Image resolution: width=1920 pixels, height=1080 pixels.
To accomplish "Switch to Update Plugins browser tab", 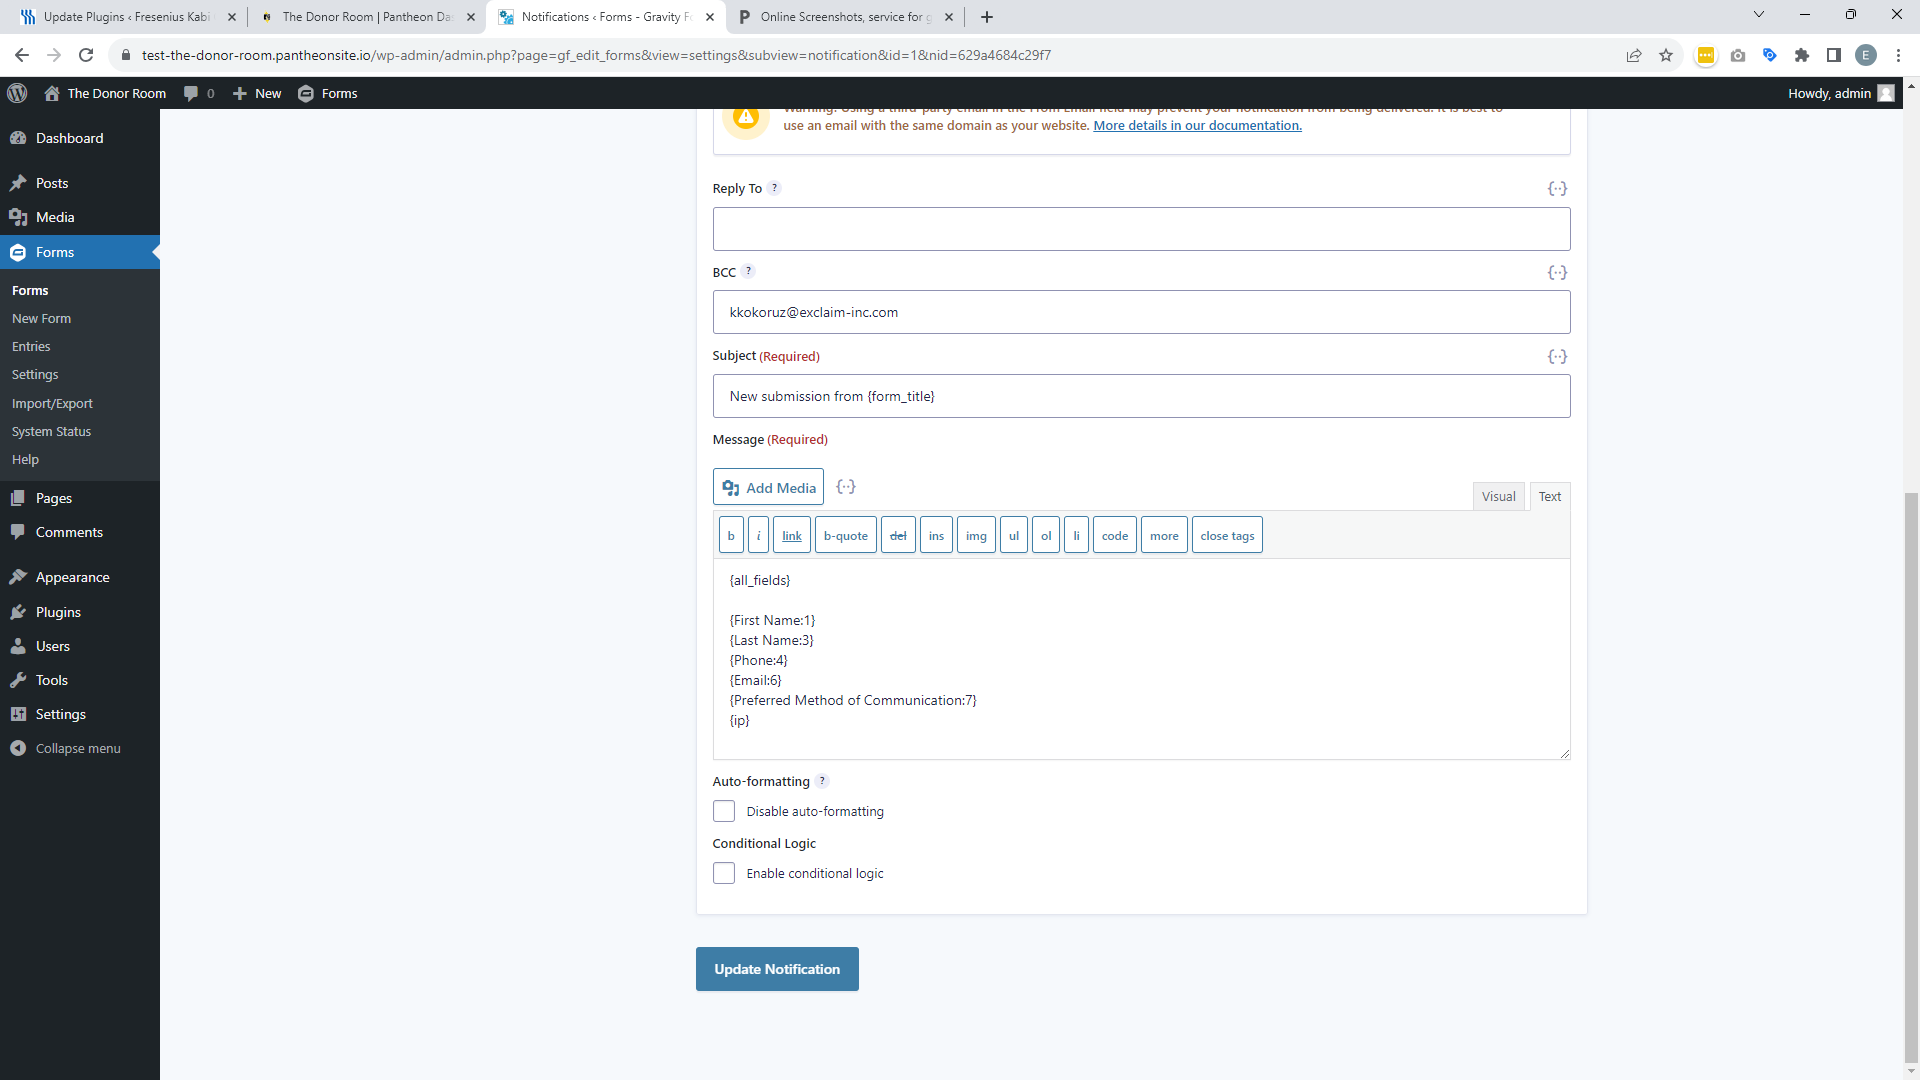I will coord(127,17).
